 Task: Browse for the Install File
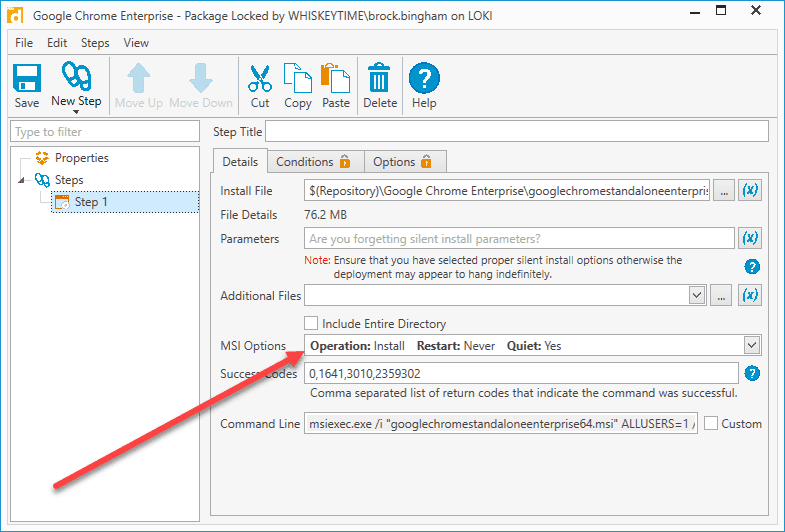(724, 190)
